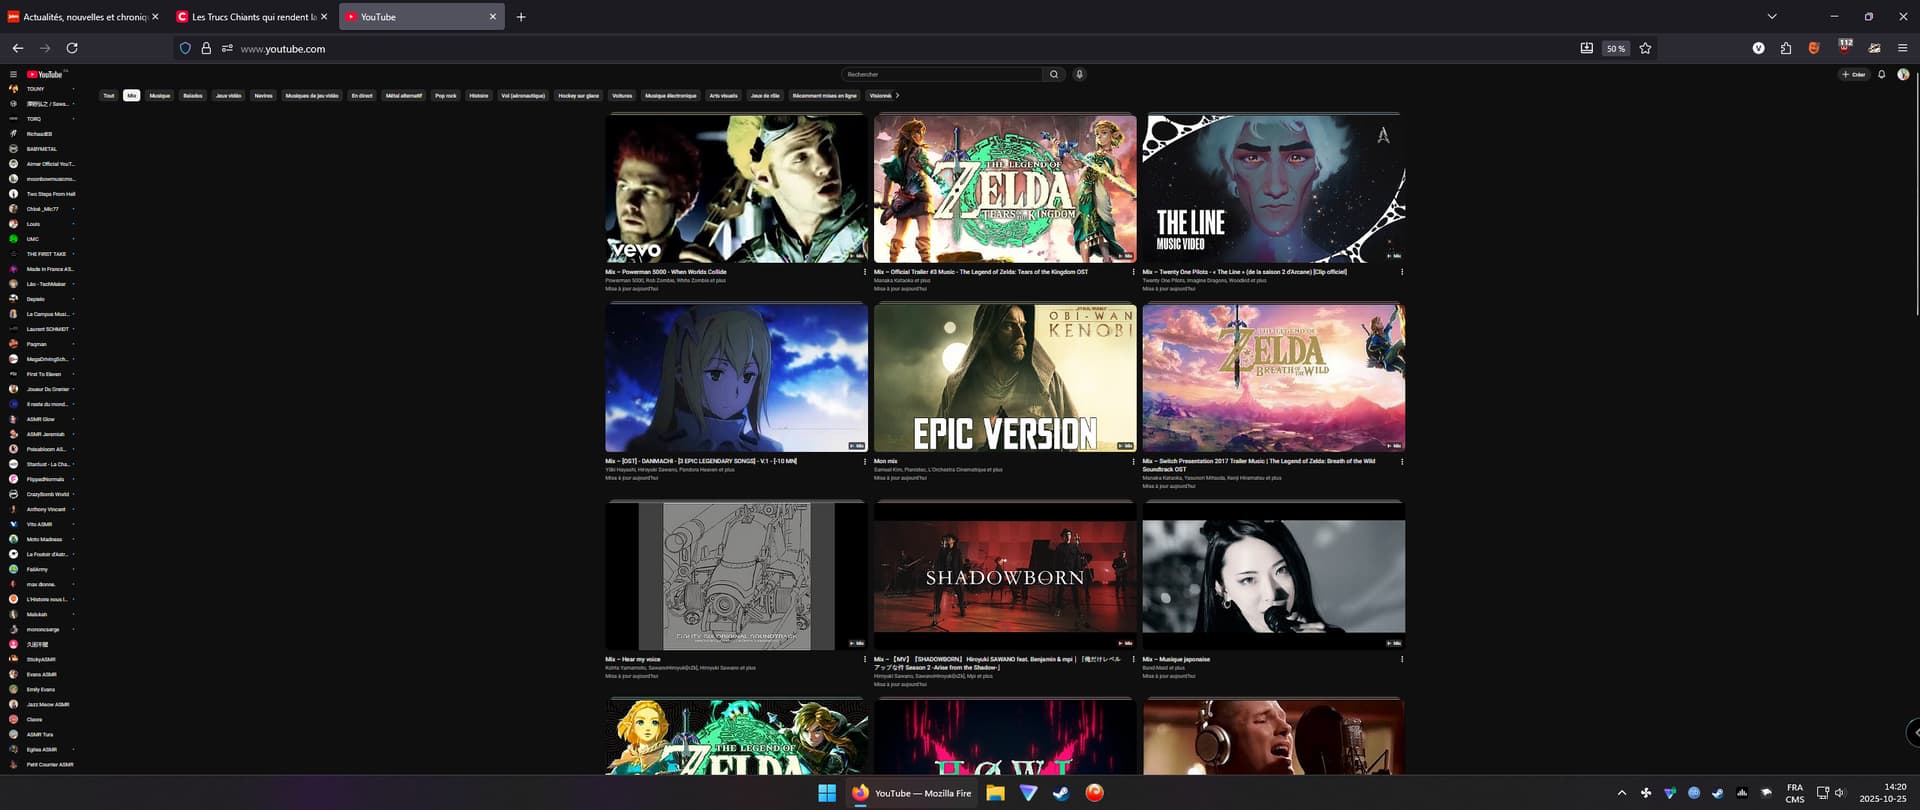The image size is (1920, 810).
Task: Switch to the "Les Trucs Chiants" tab
Action: coord(250,17)
